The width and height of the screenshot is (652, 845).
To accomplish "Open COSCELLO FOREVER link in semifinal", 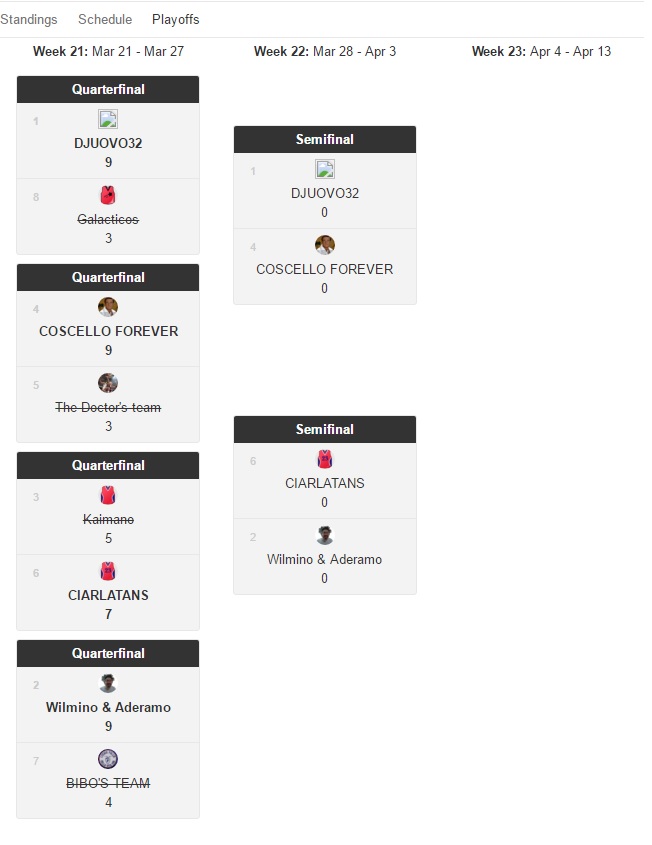I will point(325,269).
